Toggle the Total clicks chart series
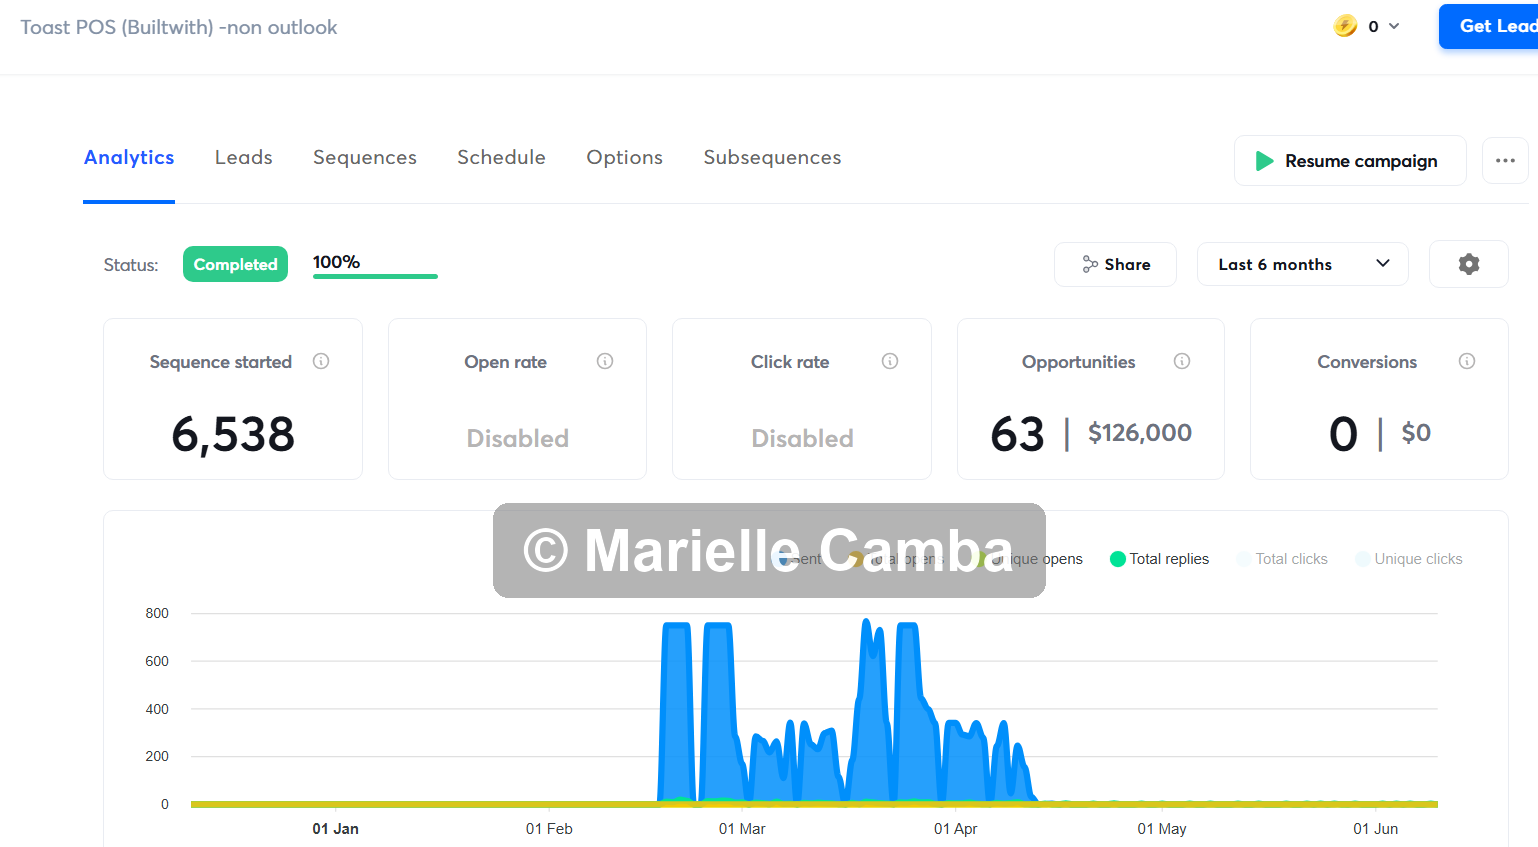The height and width of the screenshot is (847, 1538). coord(1282,559)
